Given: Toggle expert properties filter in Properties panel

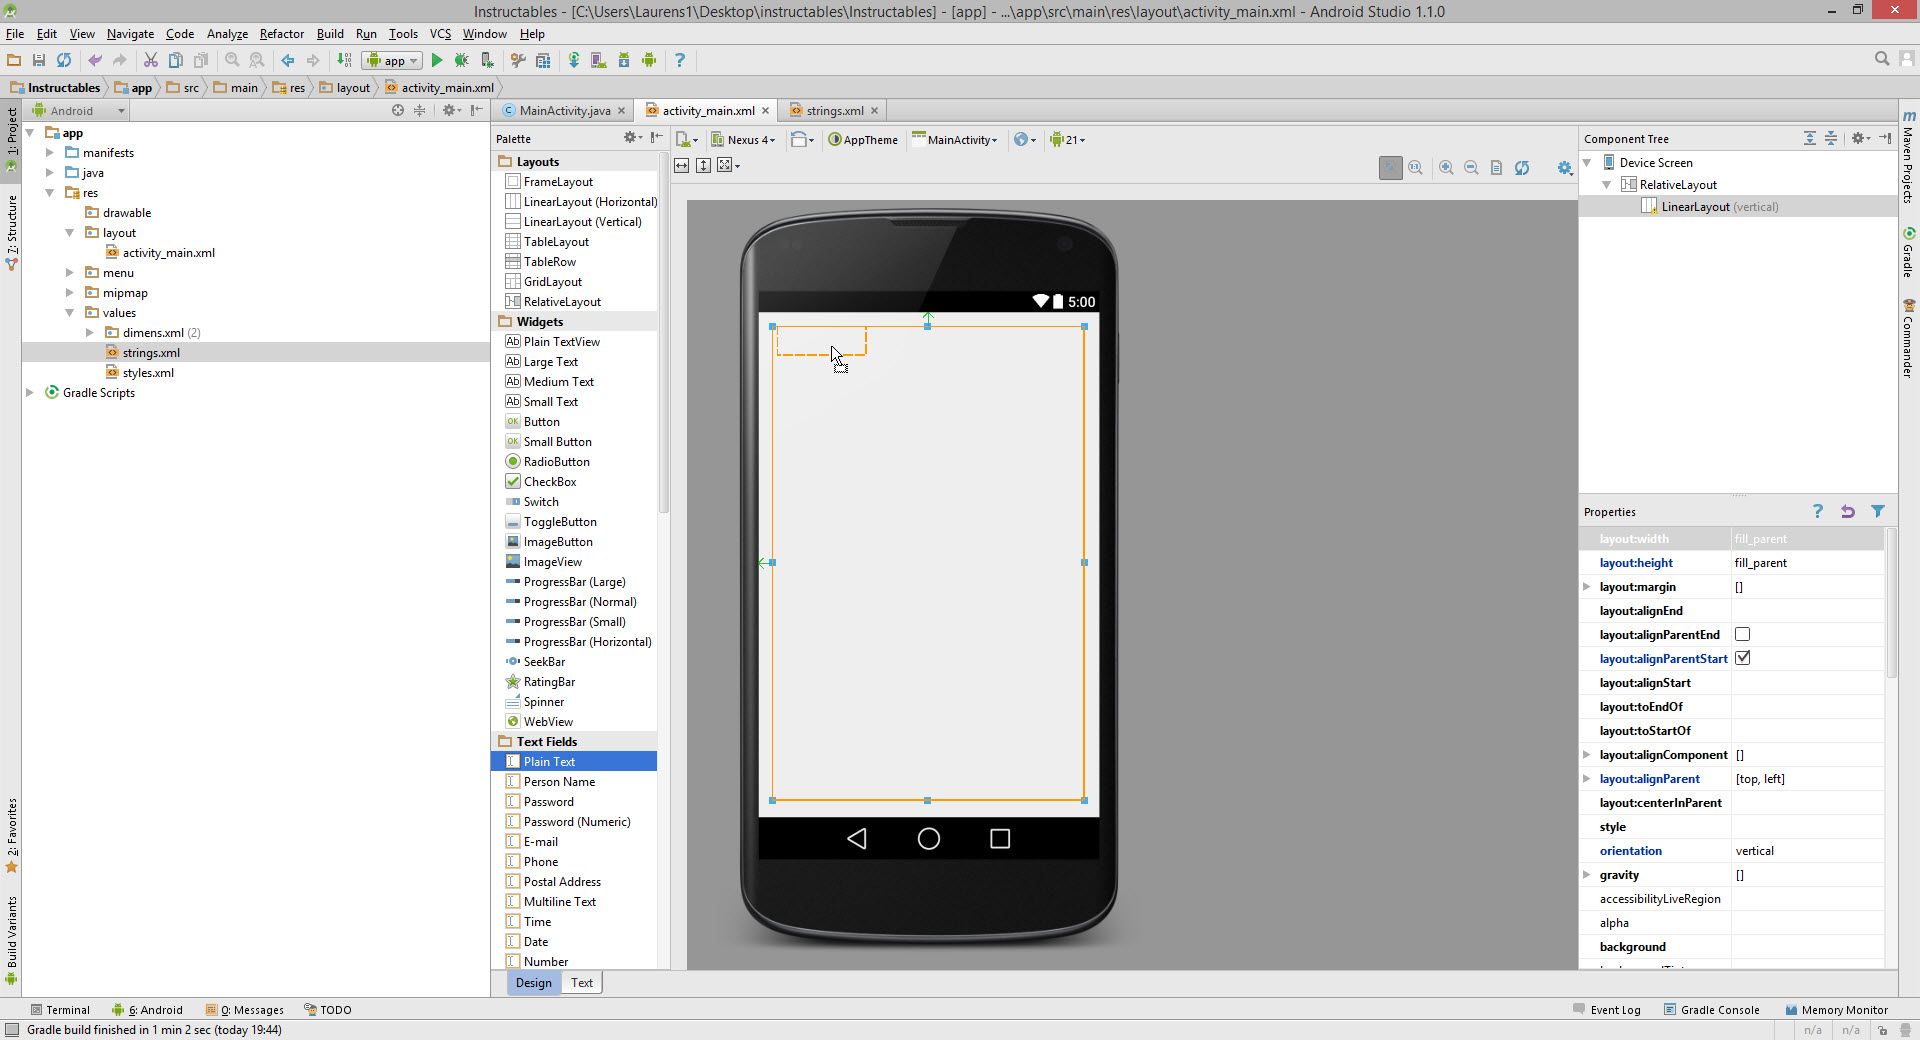Looking at the screenshot, I should [1879, 511].
